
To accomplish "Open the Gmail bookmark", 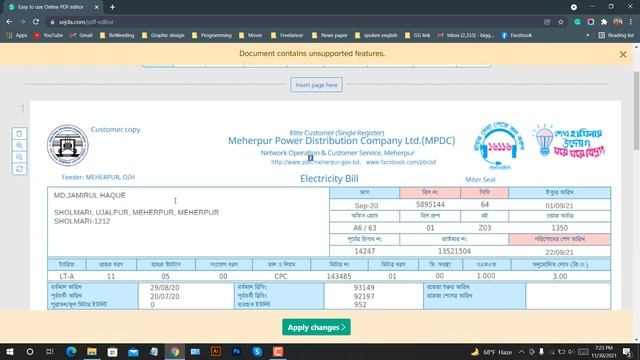I will [x=81, y=36].
